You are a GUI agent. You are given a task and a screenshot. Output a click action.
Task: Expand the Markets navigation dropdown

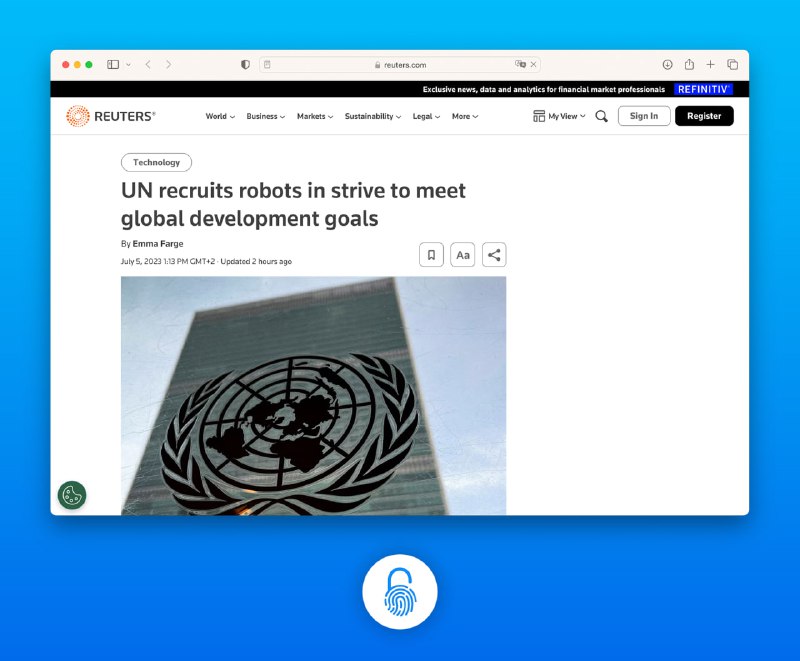coord(315,116)
